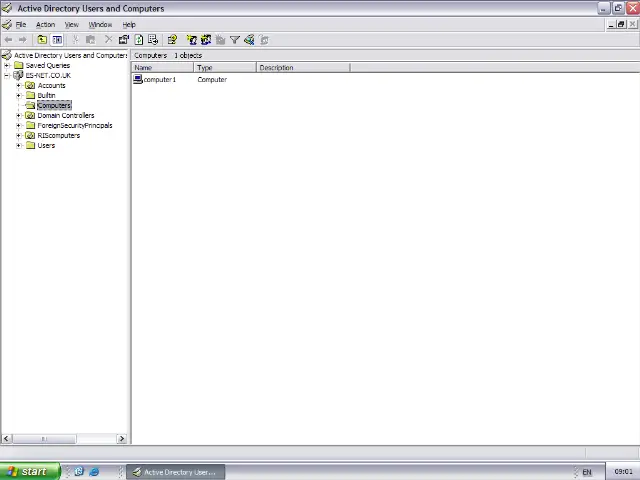The height and width of the screenshot is (480, 640).
Task: Click the Delete X toolbar icon
Action: tap(109, 40)
